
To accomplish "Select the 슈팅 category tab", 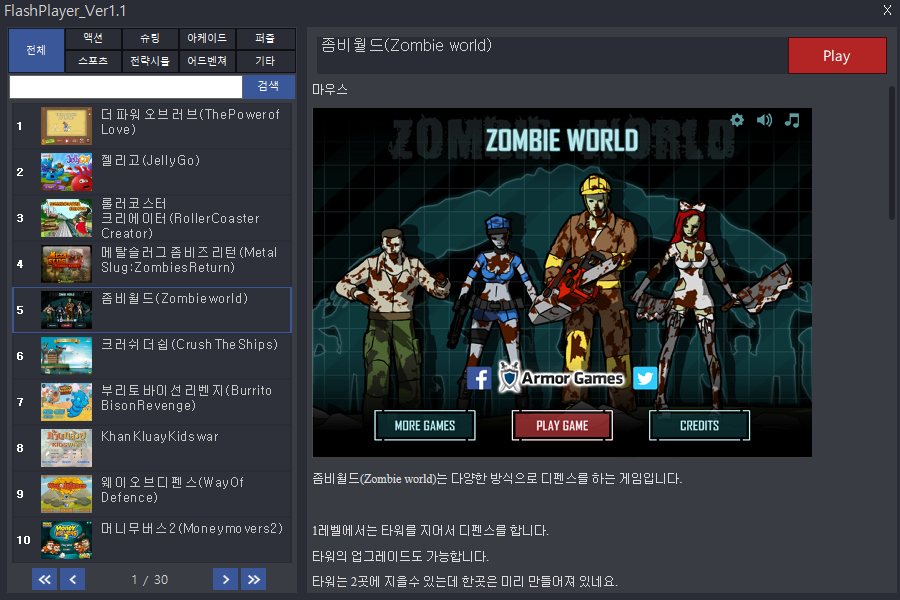I will pyautogui.click(x=150, y=38).
